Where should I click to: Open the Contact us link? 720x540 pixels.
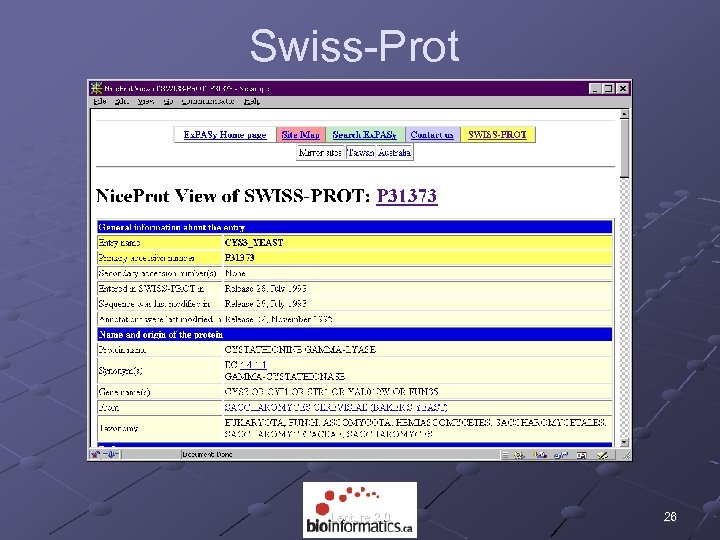tap(432, 135)
